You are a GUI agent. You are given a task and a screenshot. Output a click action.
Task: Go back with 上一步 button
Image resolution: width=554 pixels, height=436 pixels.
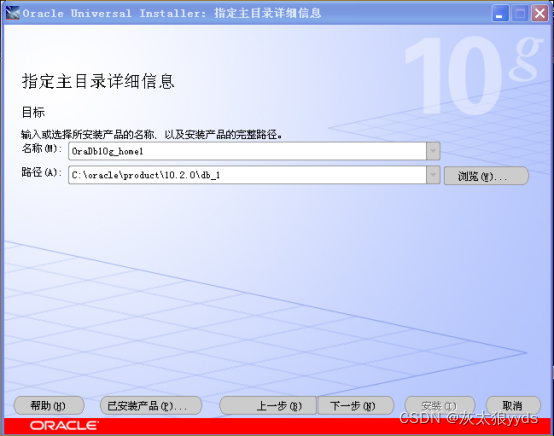click(x=268, y=406)
